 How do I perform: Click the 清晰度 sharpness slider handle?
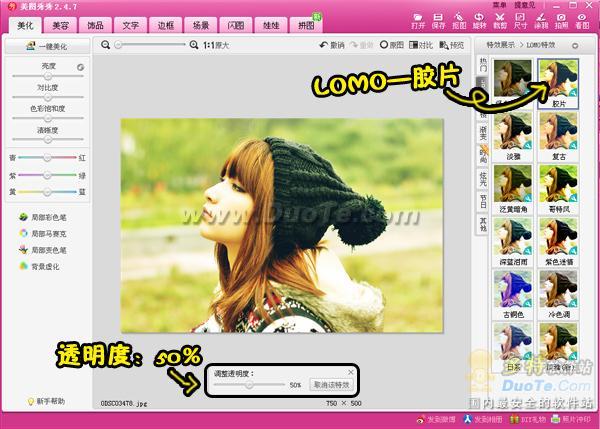(48, 140)
